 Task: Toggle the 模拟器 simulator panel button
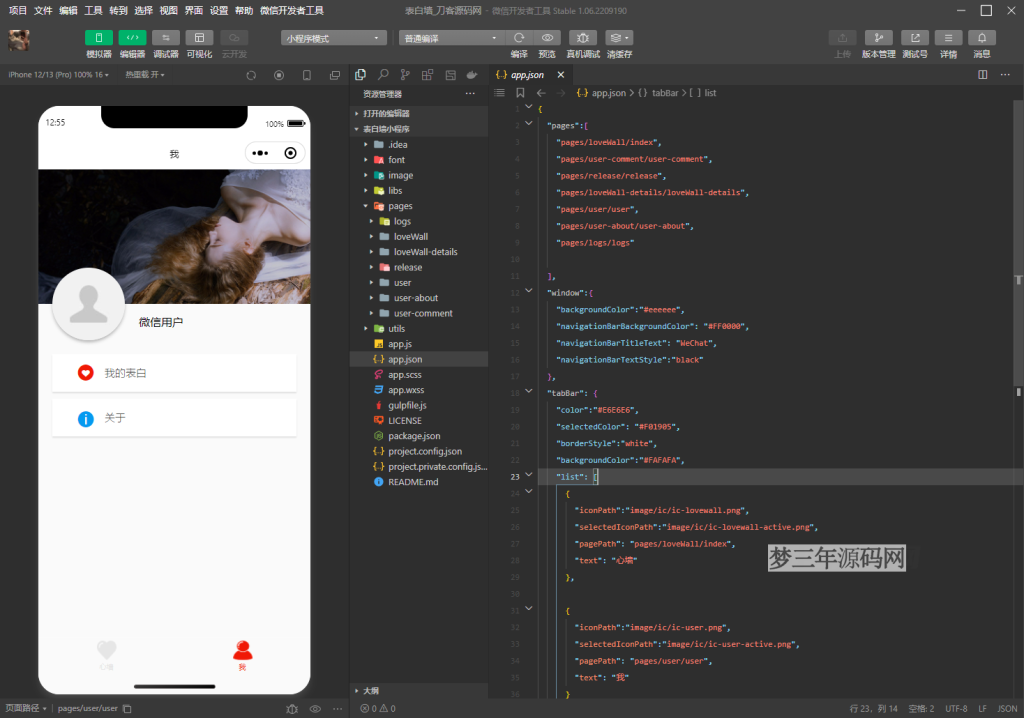tap(99, 38)
